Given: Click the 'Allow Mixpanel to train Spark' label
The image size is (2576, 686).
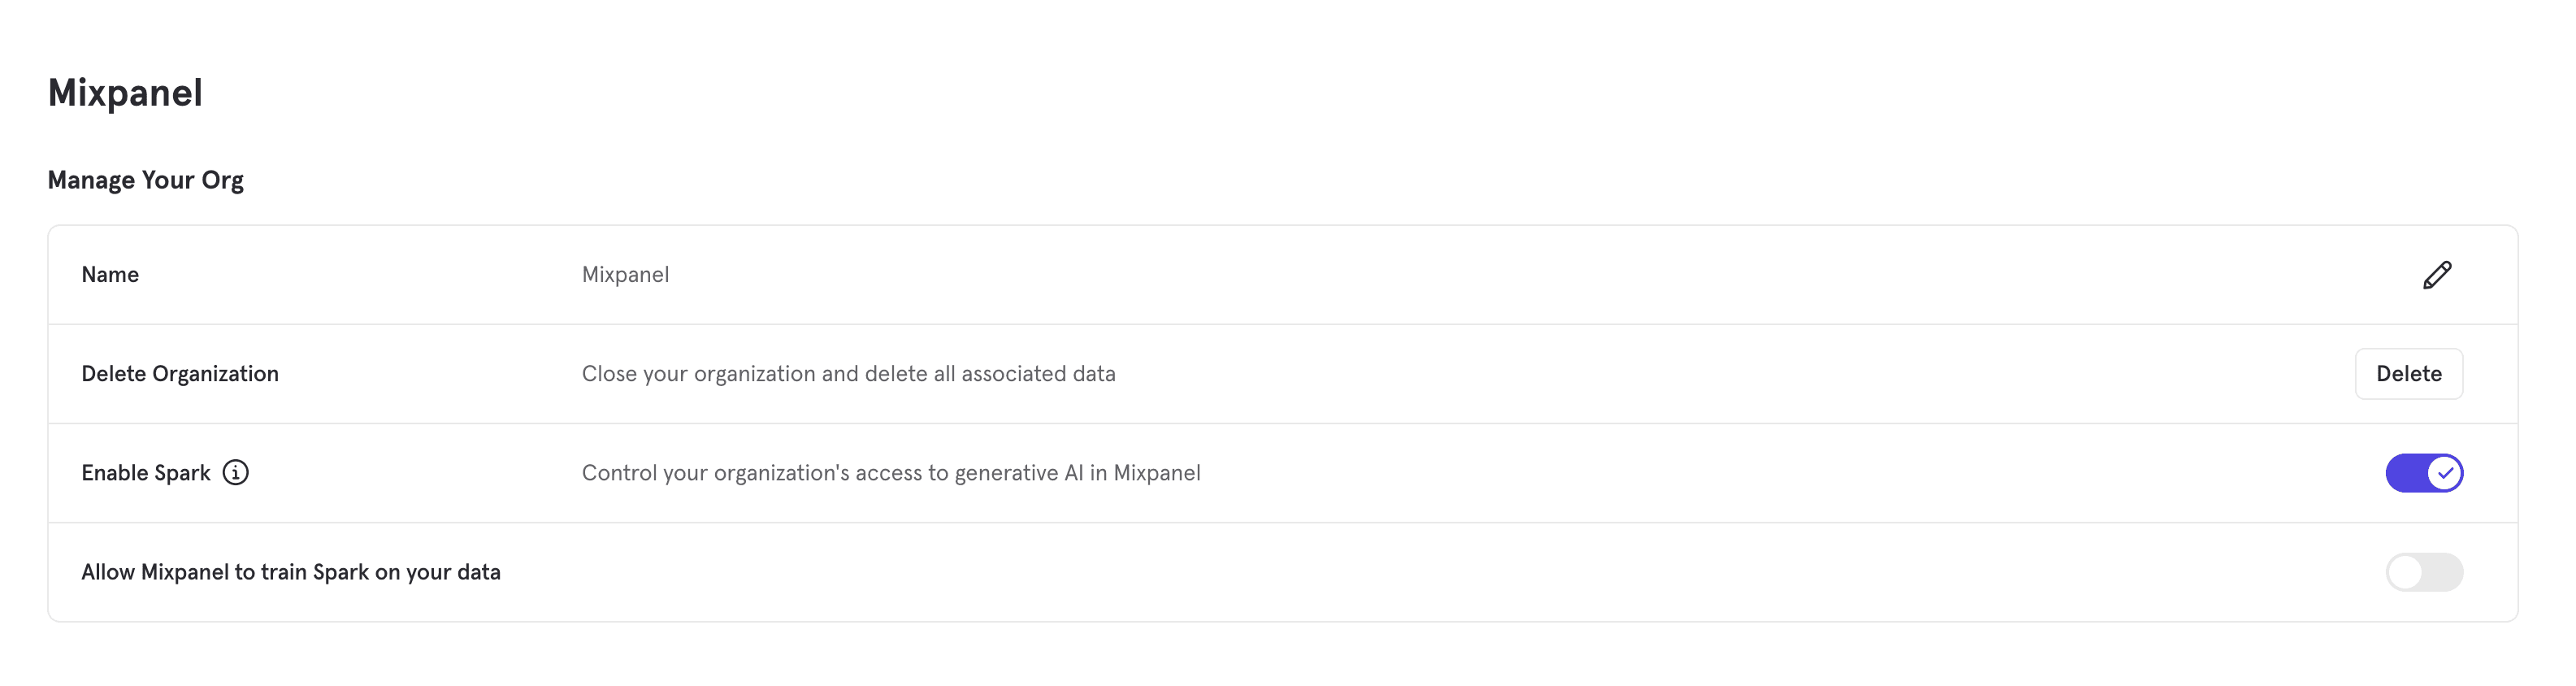Looking at the screenshot, I should [x=291, y=572].
